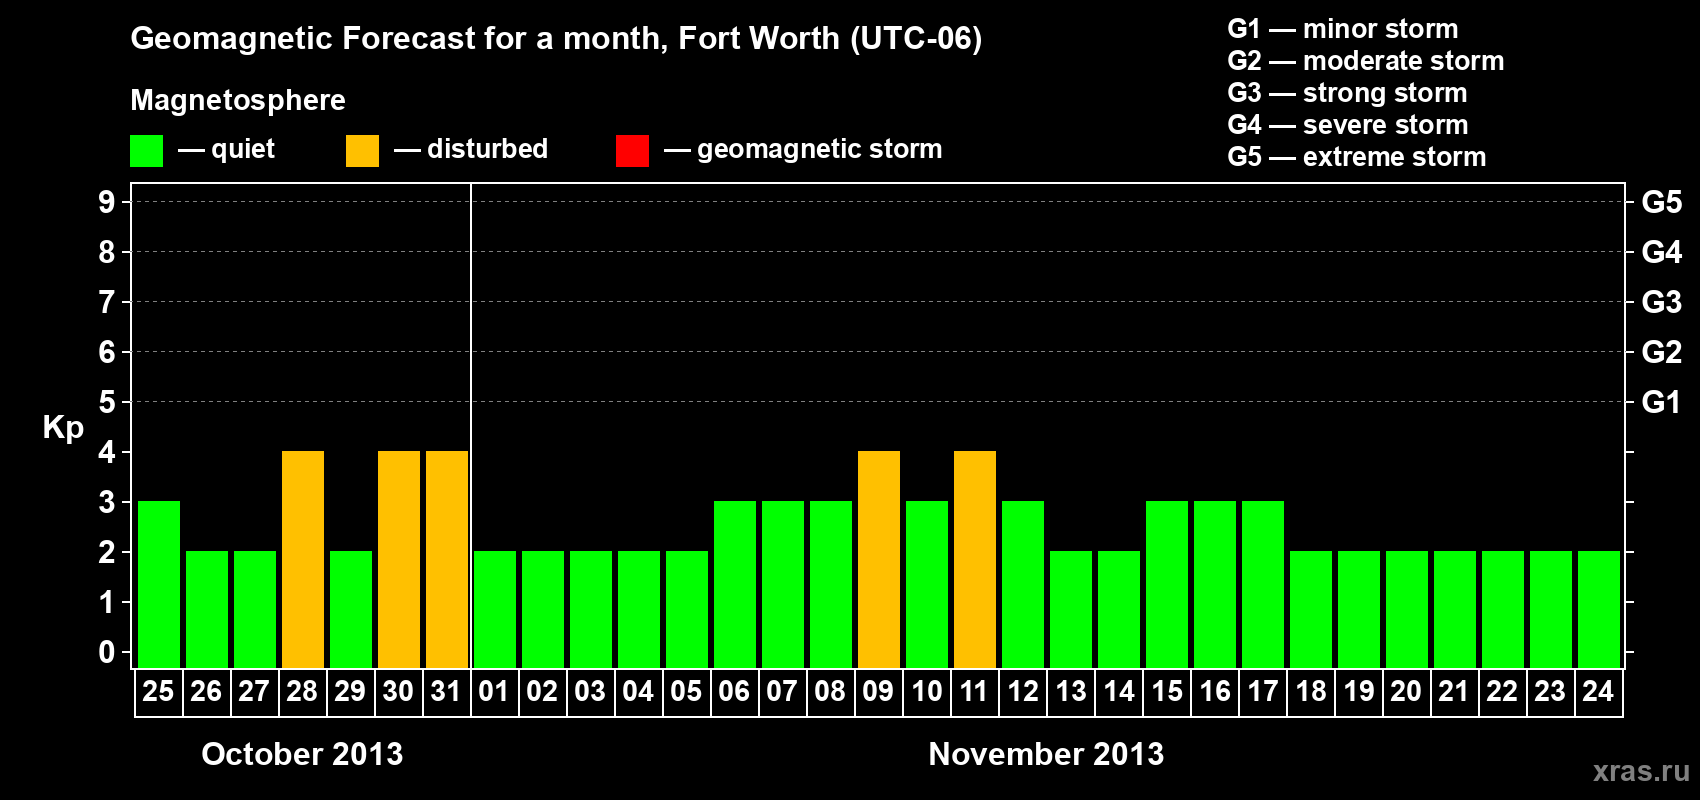This screenshot has height=800, width=1700.
Task: Click date label 24 on axis
Action: pos(1598,692)
